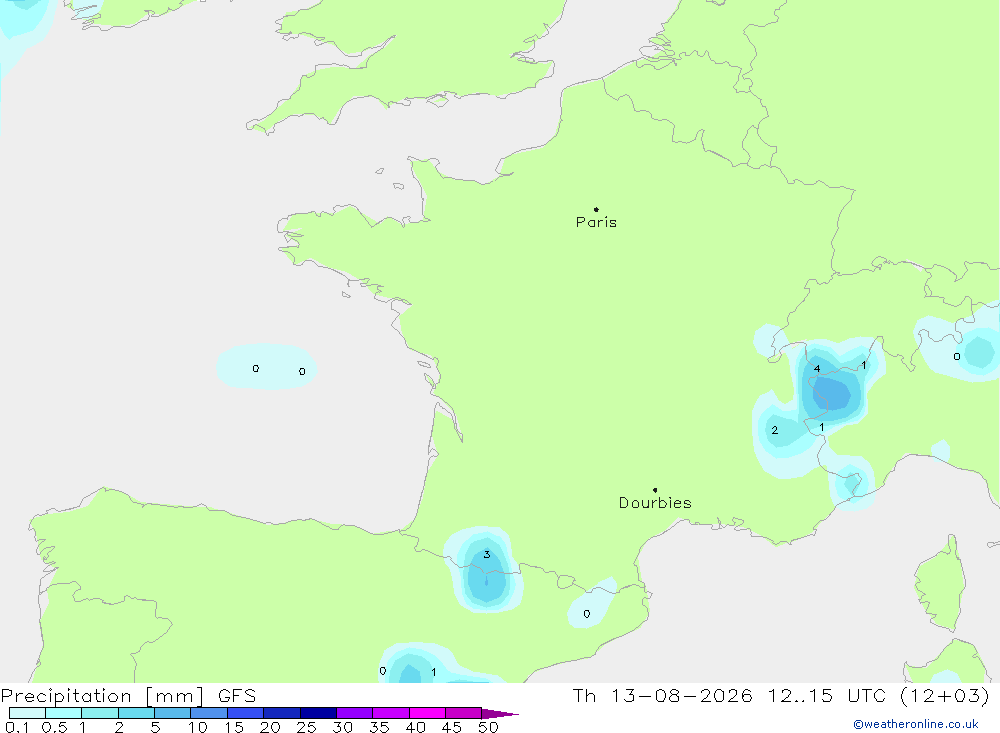Image resolution: width=1000 pixels, height=733 pixels.
Task: Pick legend swatch between 30 and 35
Action: (355, 713)
